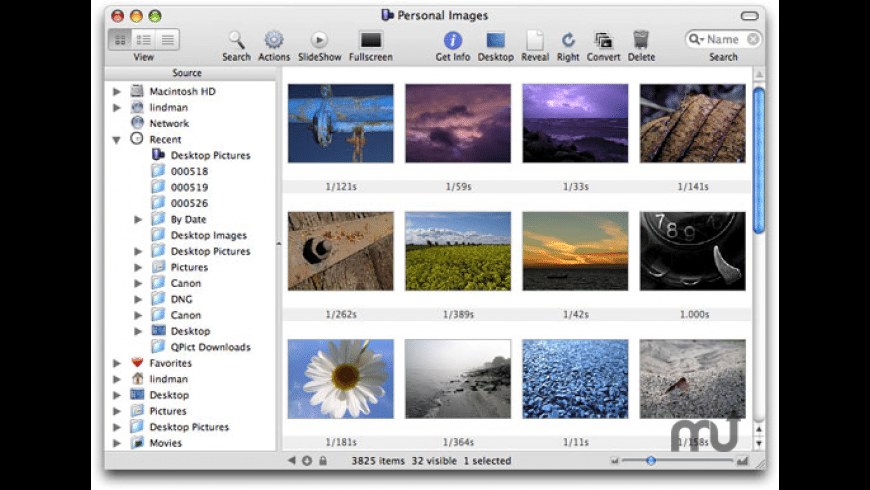Click the Name search field

[x=724, y=40]
